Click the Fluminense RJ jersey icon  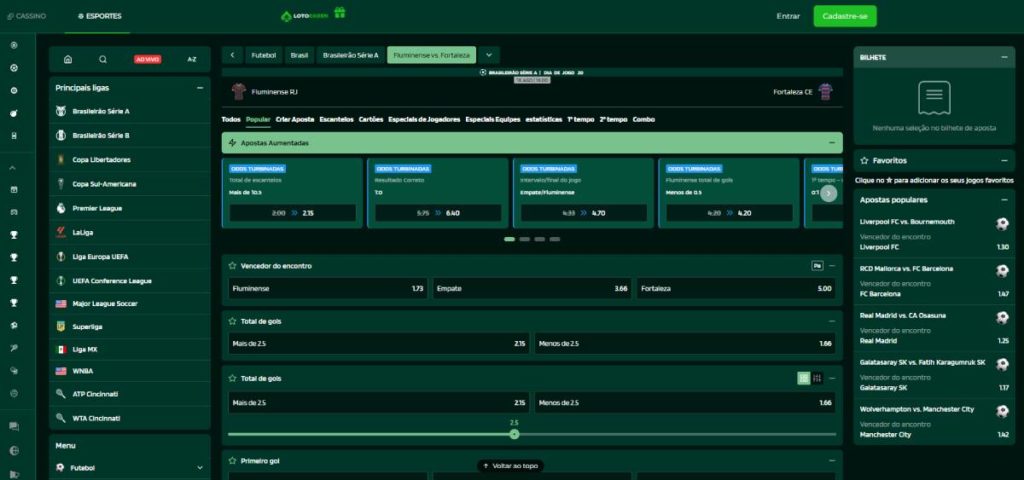pyautogui.click(x=238, y=92)
